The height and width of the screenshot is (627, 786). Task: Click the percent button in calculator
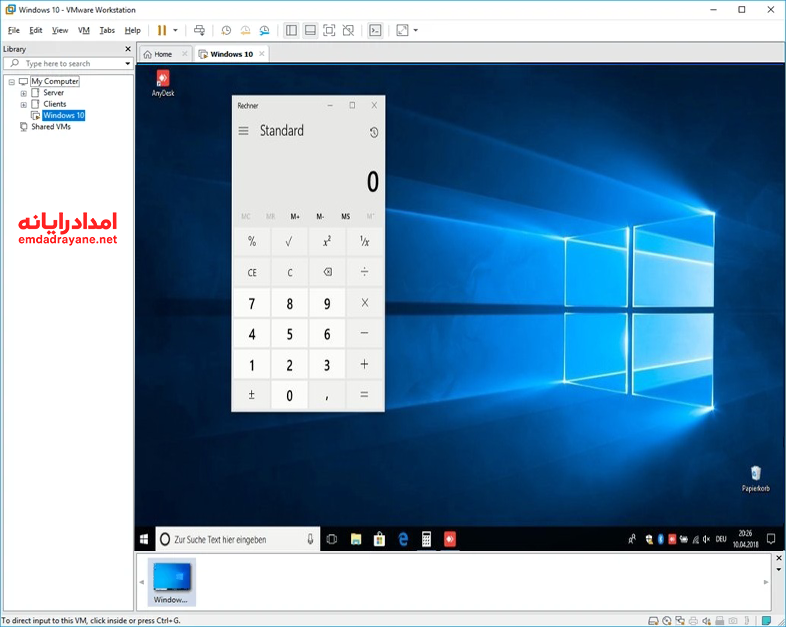pyautogui.click(x=252, y=242)
